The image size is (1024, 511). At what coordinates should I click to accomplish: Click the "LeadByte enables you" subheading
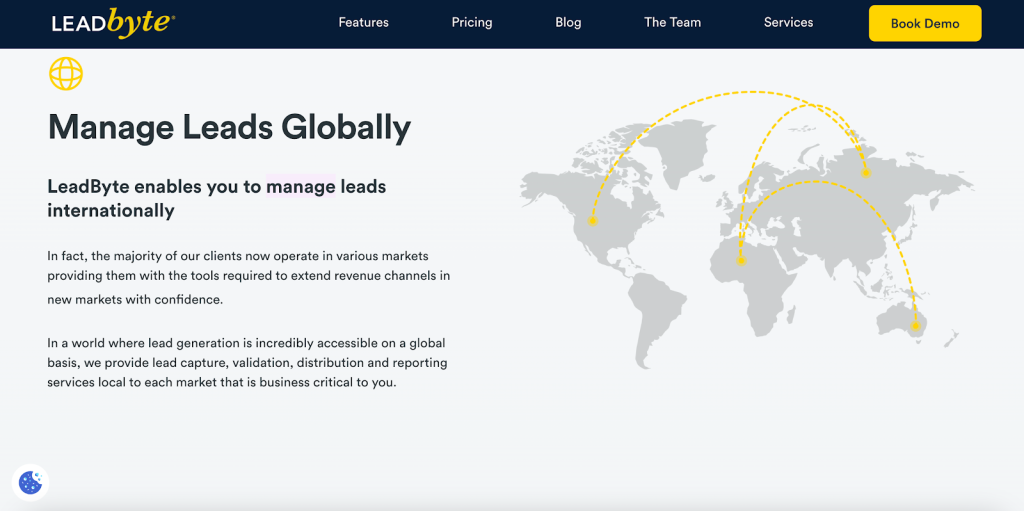[x=217, y=199]
